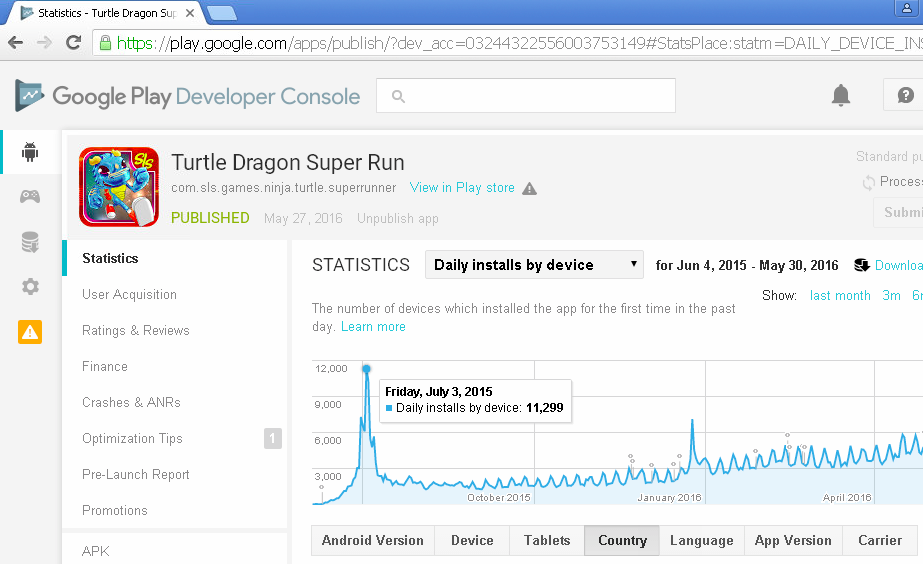Image resolution: width=923 pixels, height=564 pixels.
Task: Click the green padlock in the address bar
Action: pos(105,43)
